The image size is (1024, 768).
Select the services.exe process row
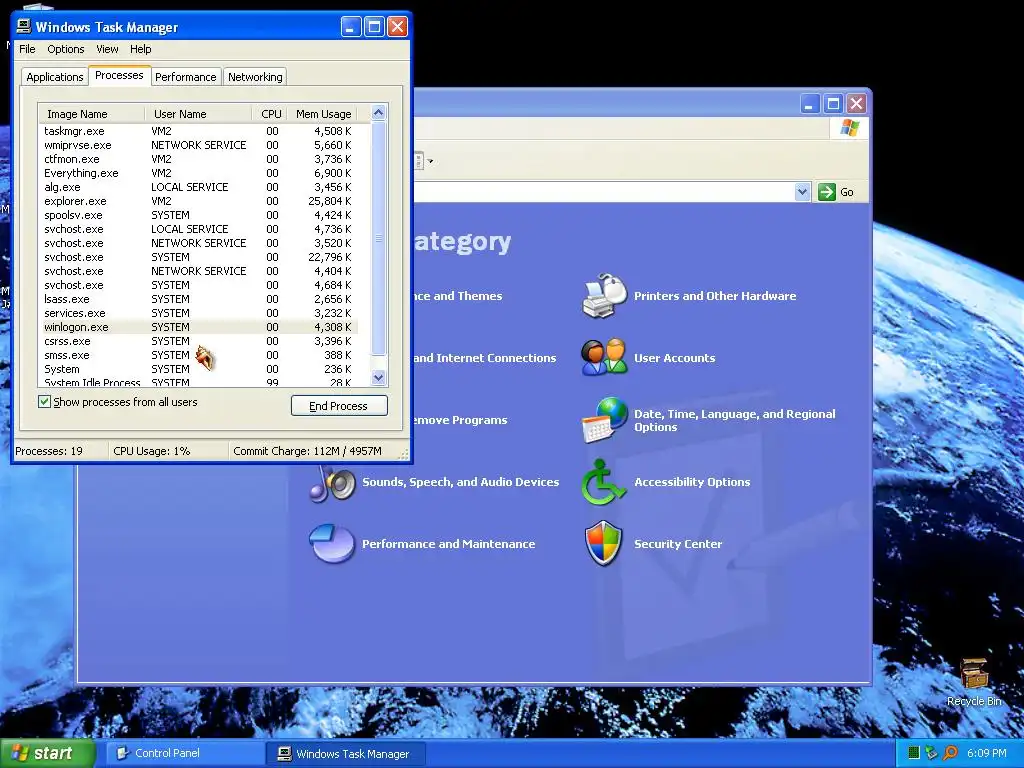pyautogui.click(x=199, y=313)
